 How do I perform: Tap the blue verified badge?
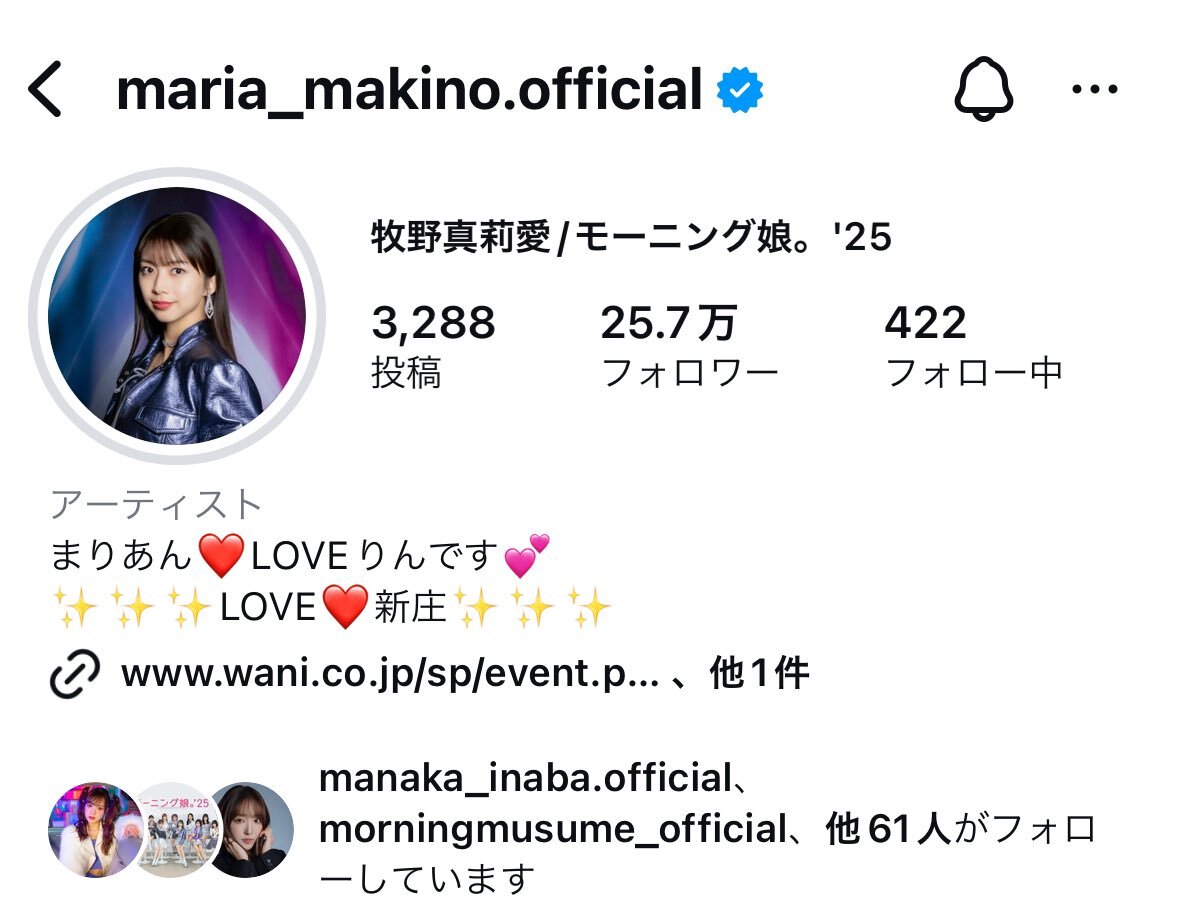pyautogui.click(x=740, y=89)
